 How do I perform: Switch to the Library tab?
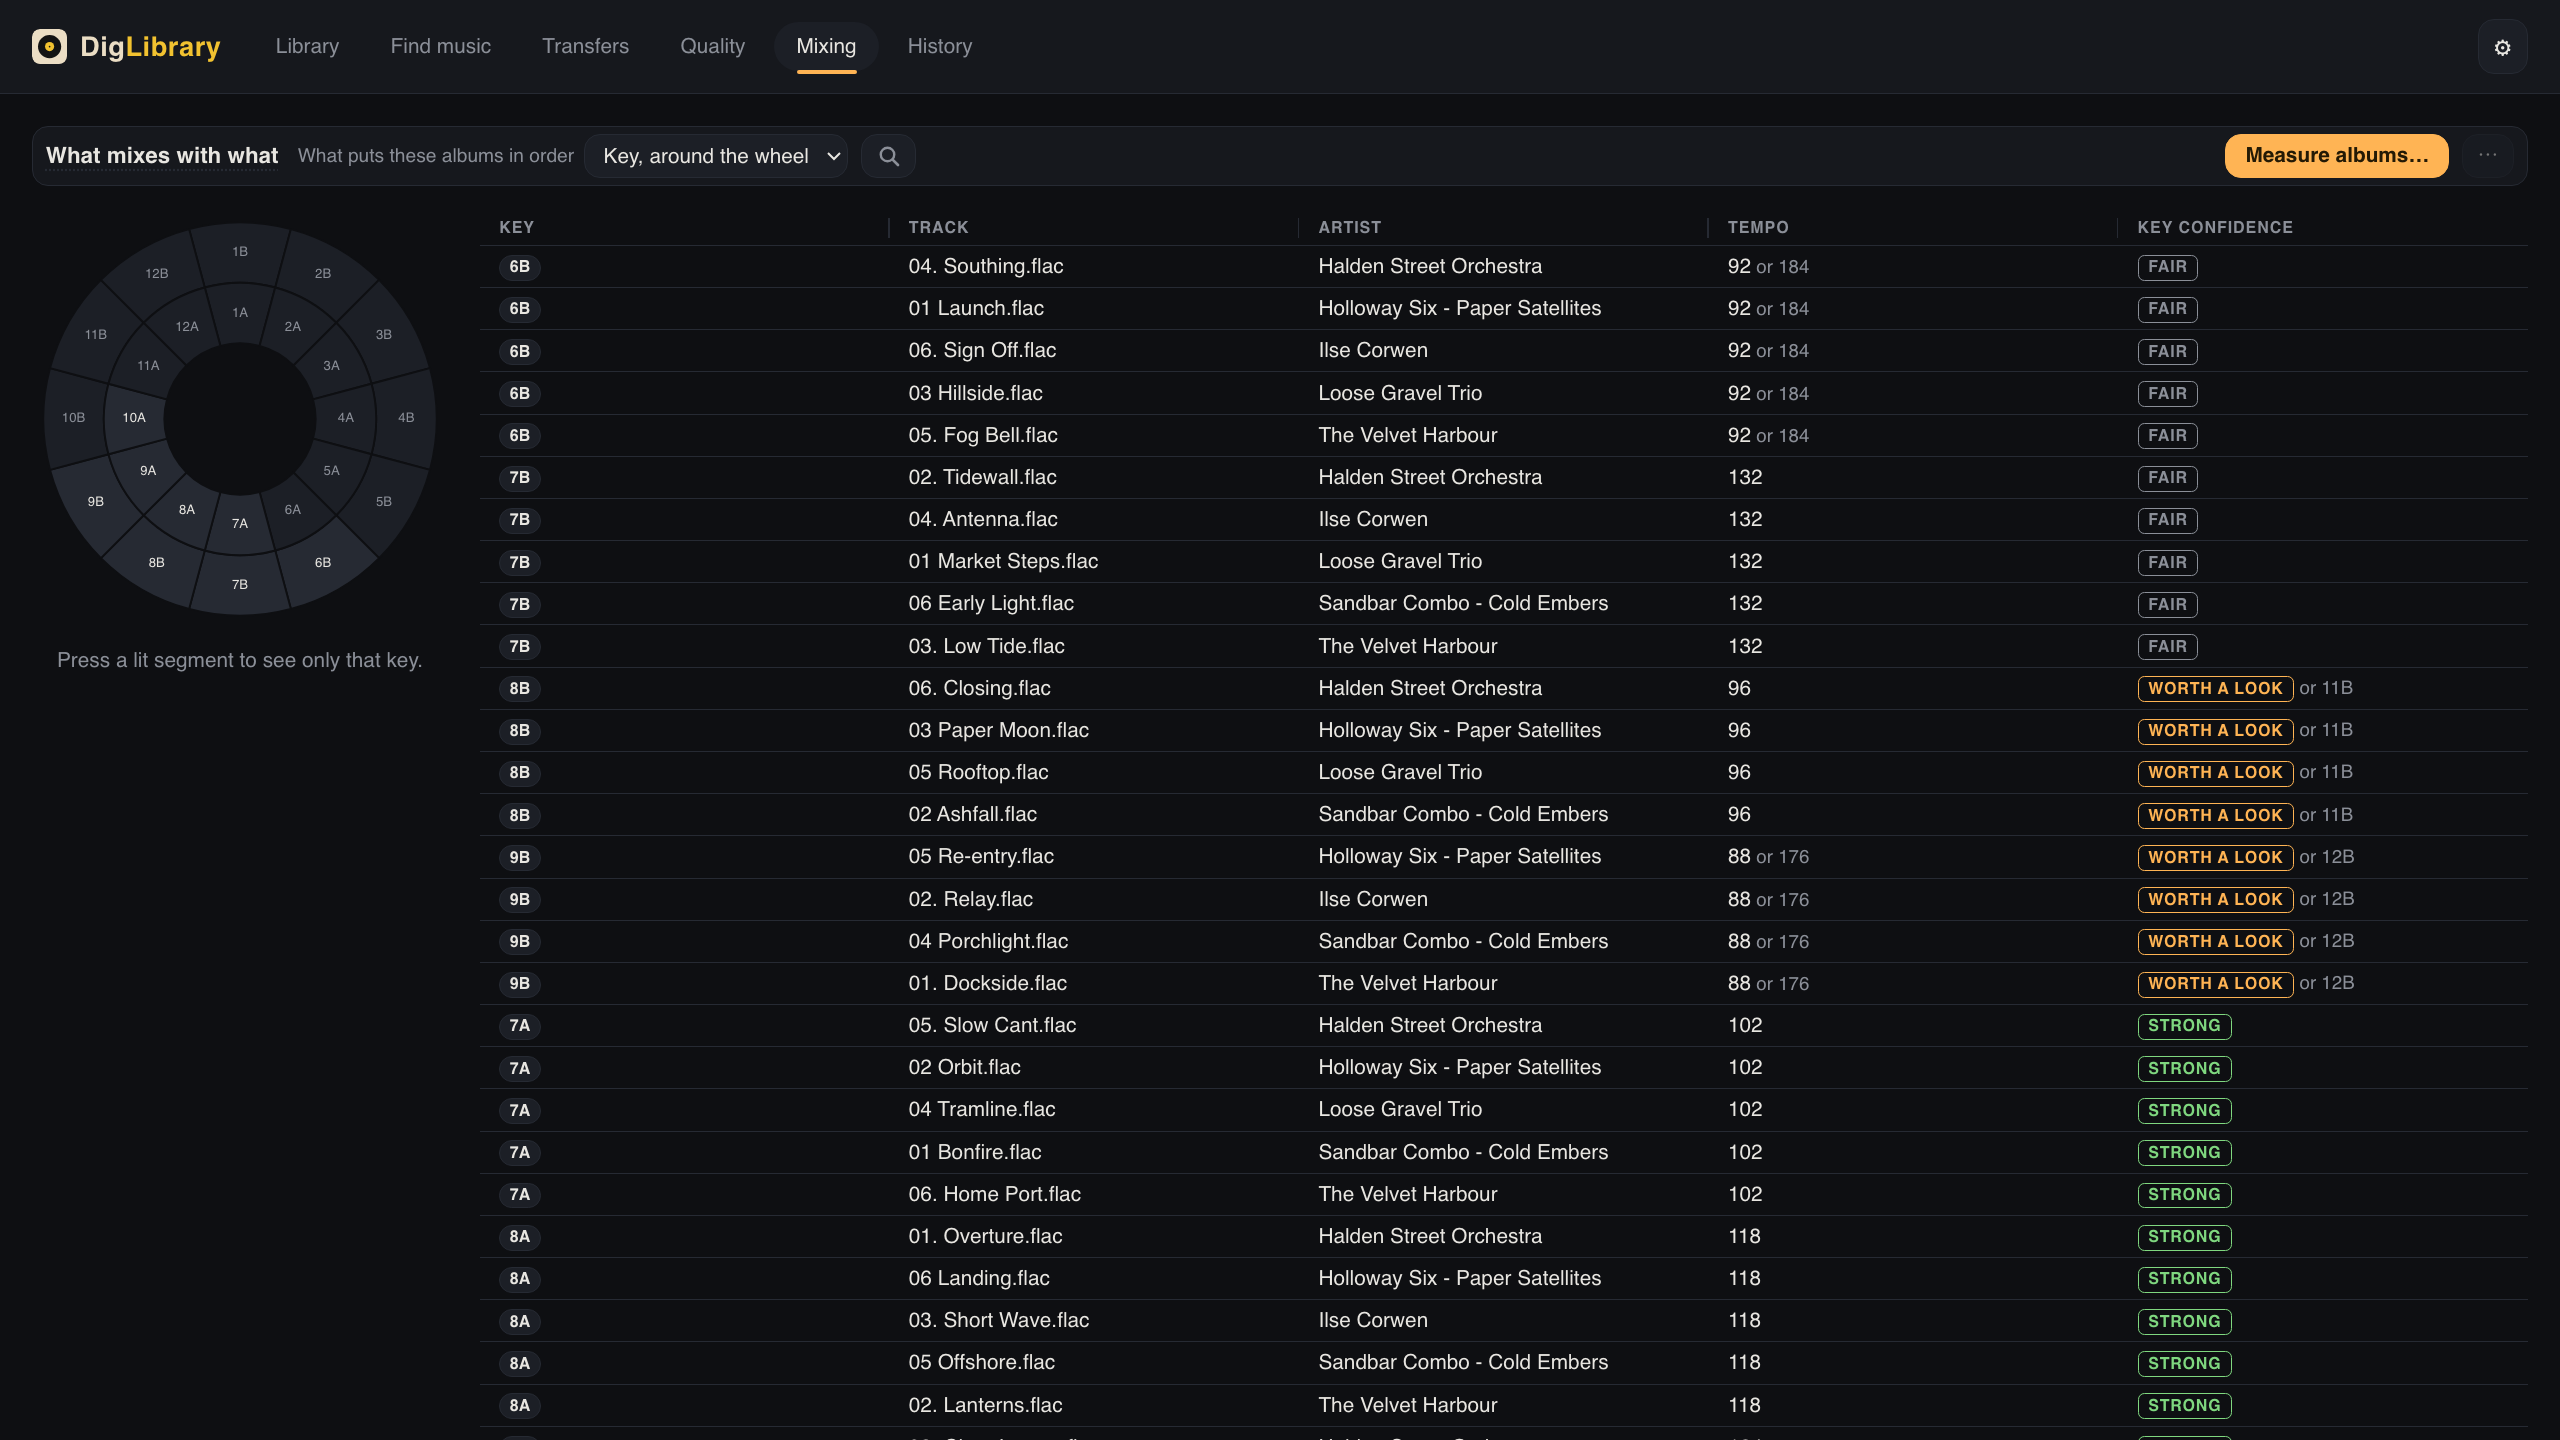(307, 46)
